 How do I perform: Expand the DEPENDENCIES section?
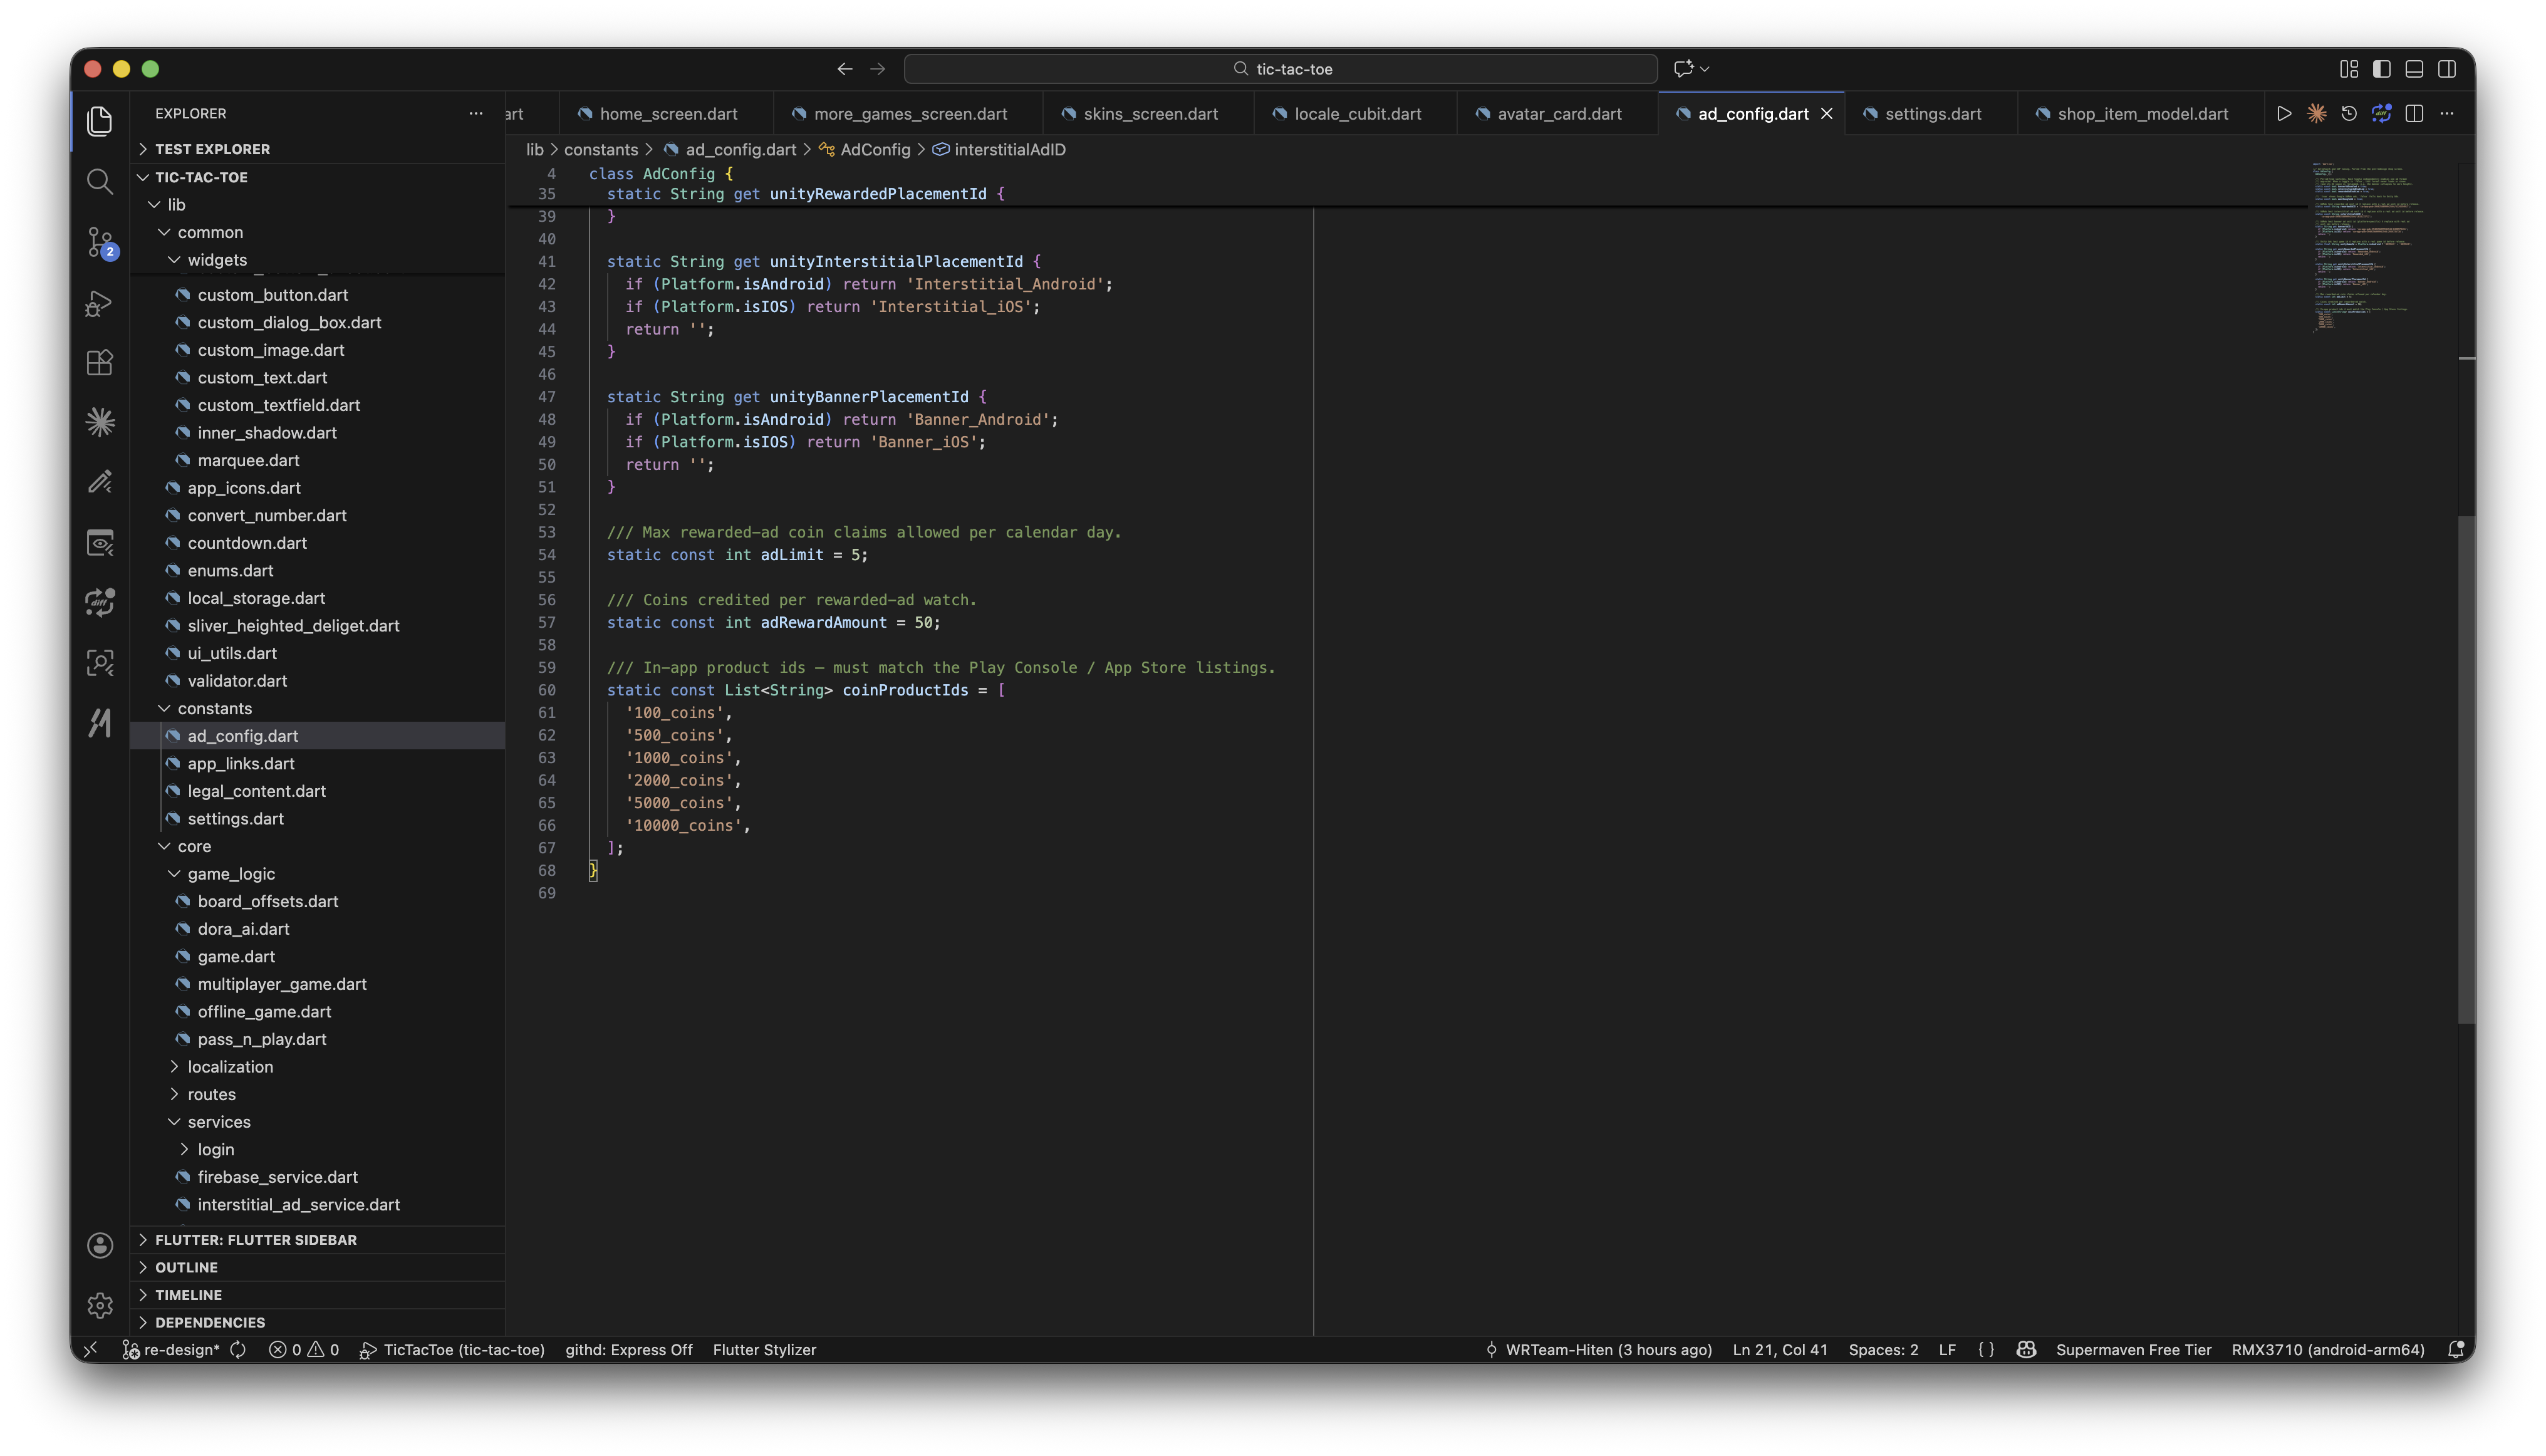318,1322
